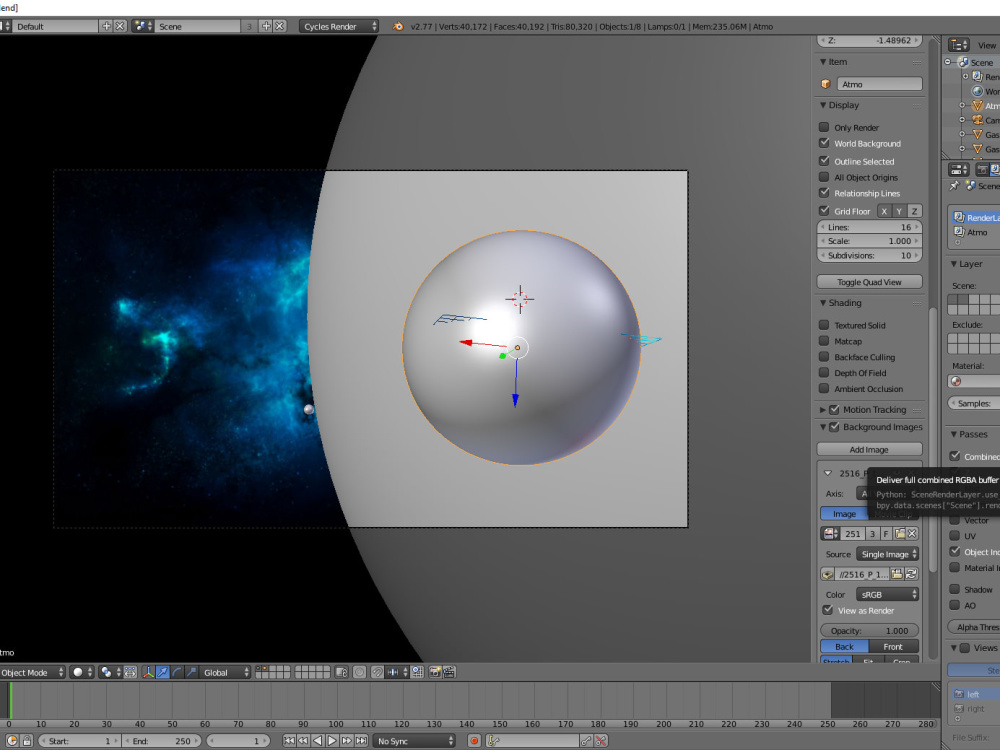
Task: Select the scale manipulator icon
Action: pos(191,672)
